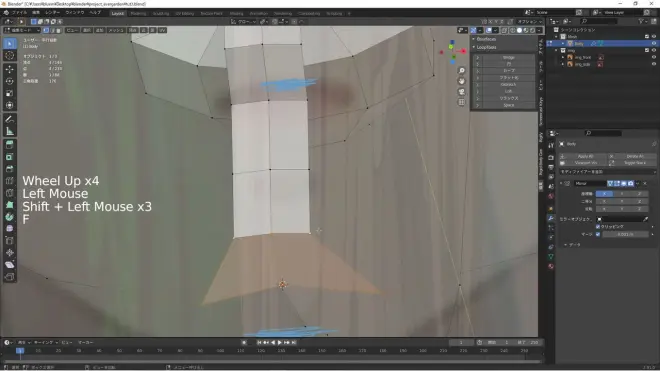Screen dimensions: 660x371
Task: Toggle visibility eye of Body object
Action: (x=654, y=43)
